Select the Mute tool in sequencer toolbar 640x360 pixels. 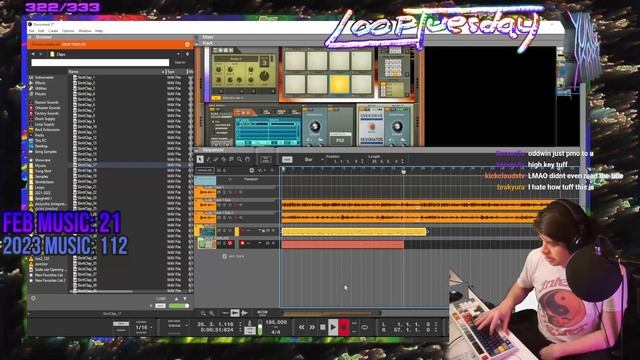pyautogui.click(x=231, y=160)
